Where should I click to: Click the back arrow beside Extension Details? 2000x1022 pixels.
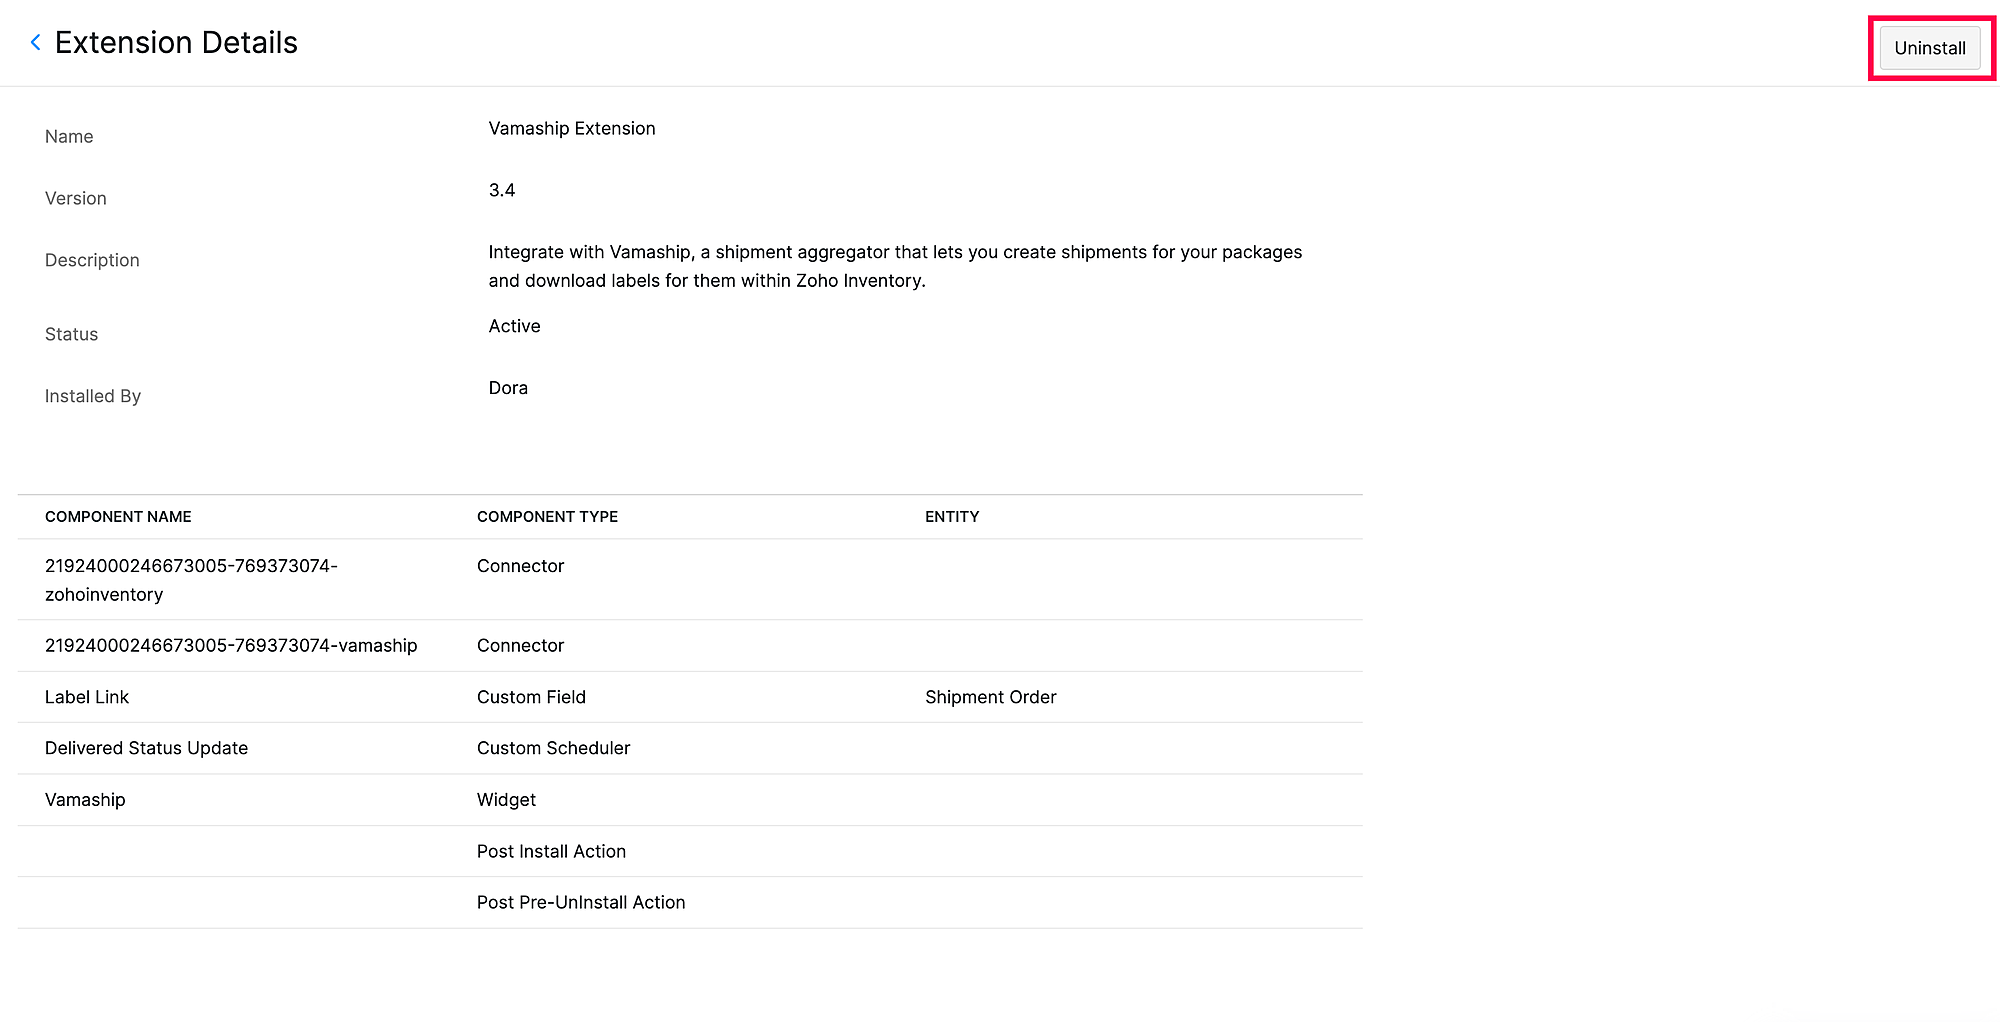[x=36, y=42]
